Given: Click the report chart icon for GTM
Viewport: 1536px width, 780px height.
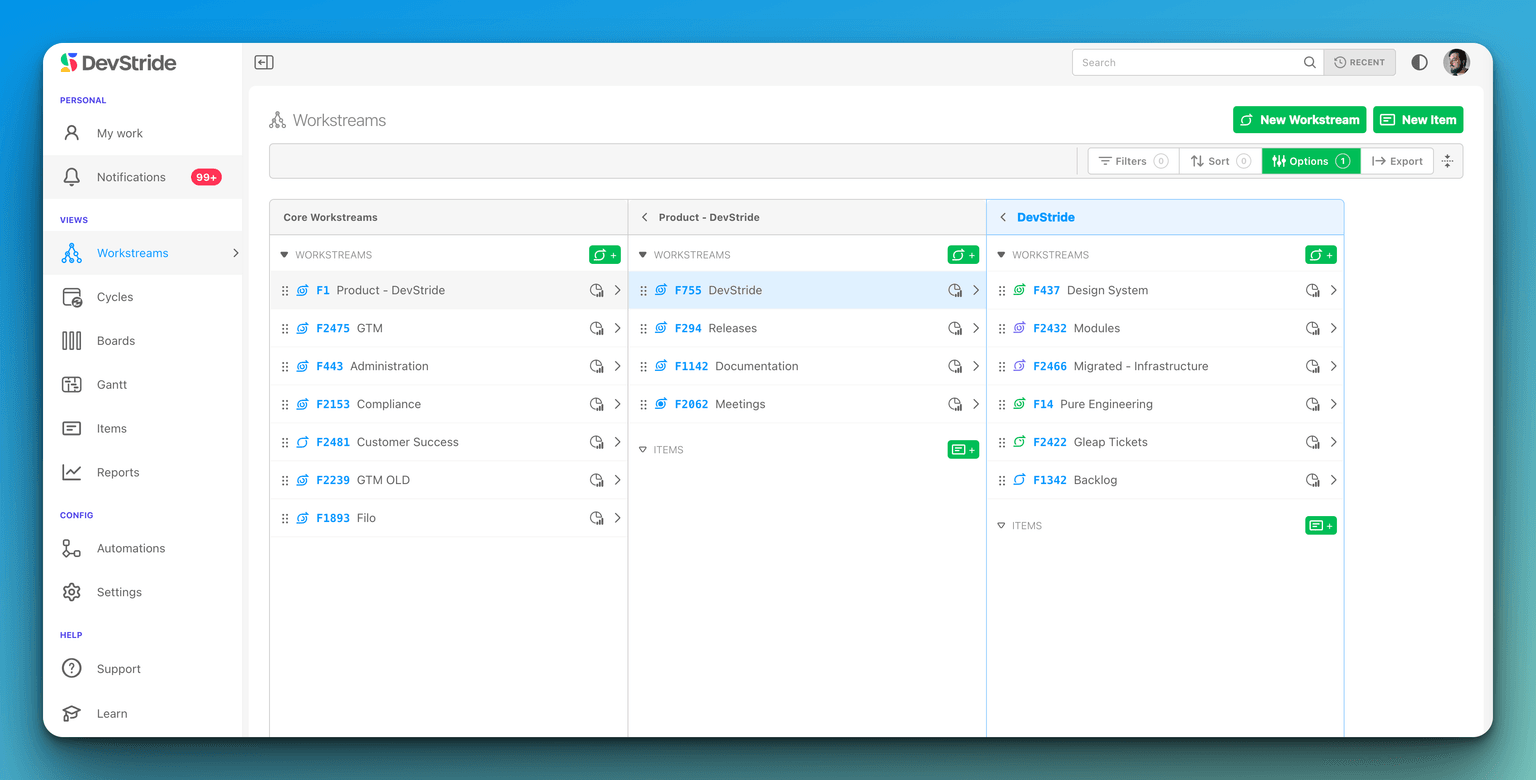Looking at the screenshot, I should click(x=597, y=328).
